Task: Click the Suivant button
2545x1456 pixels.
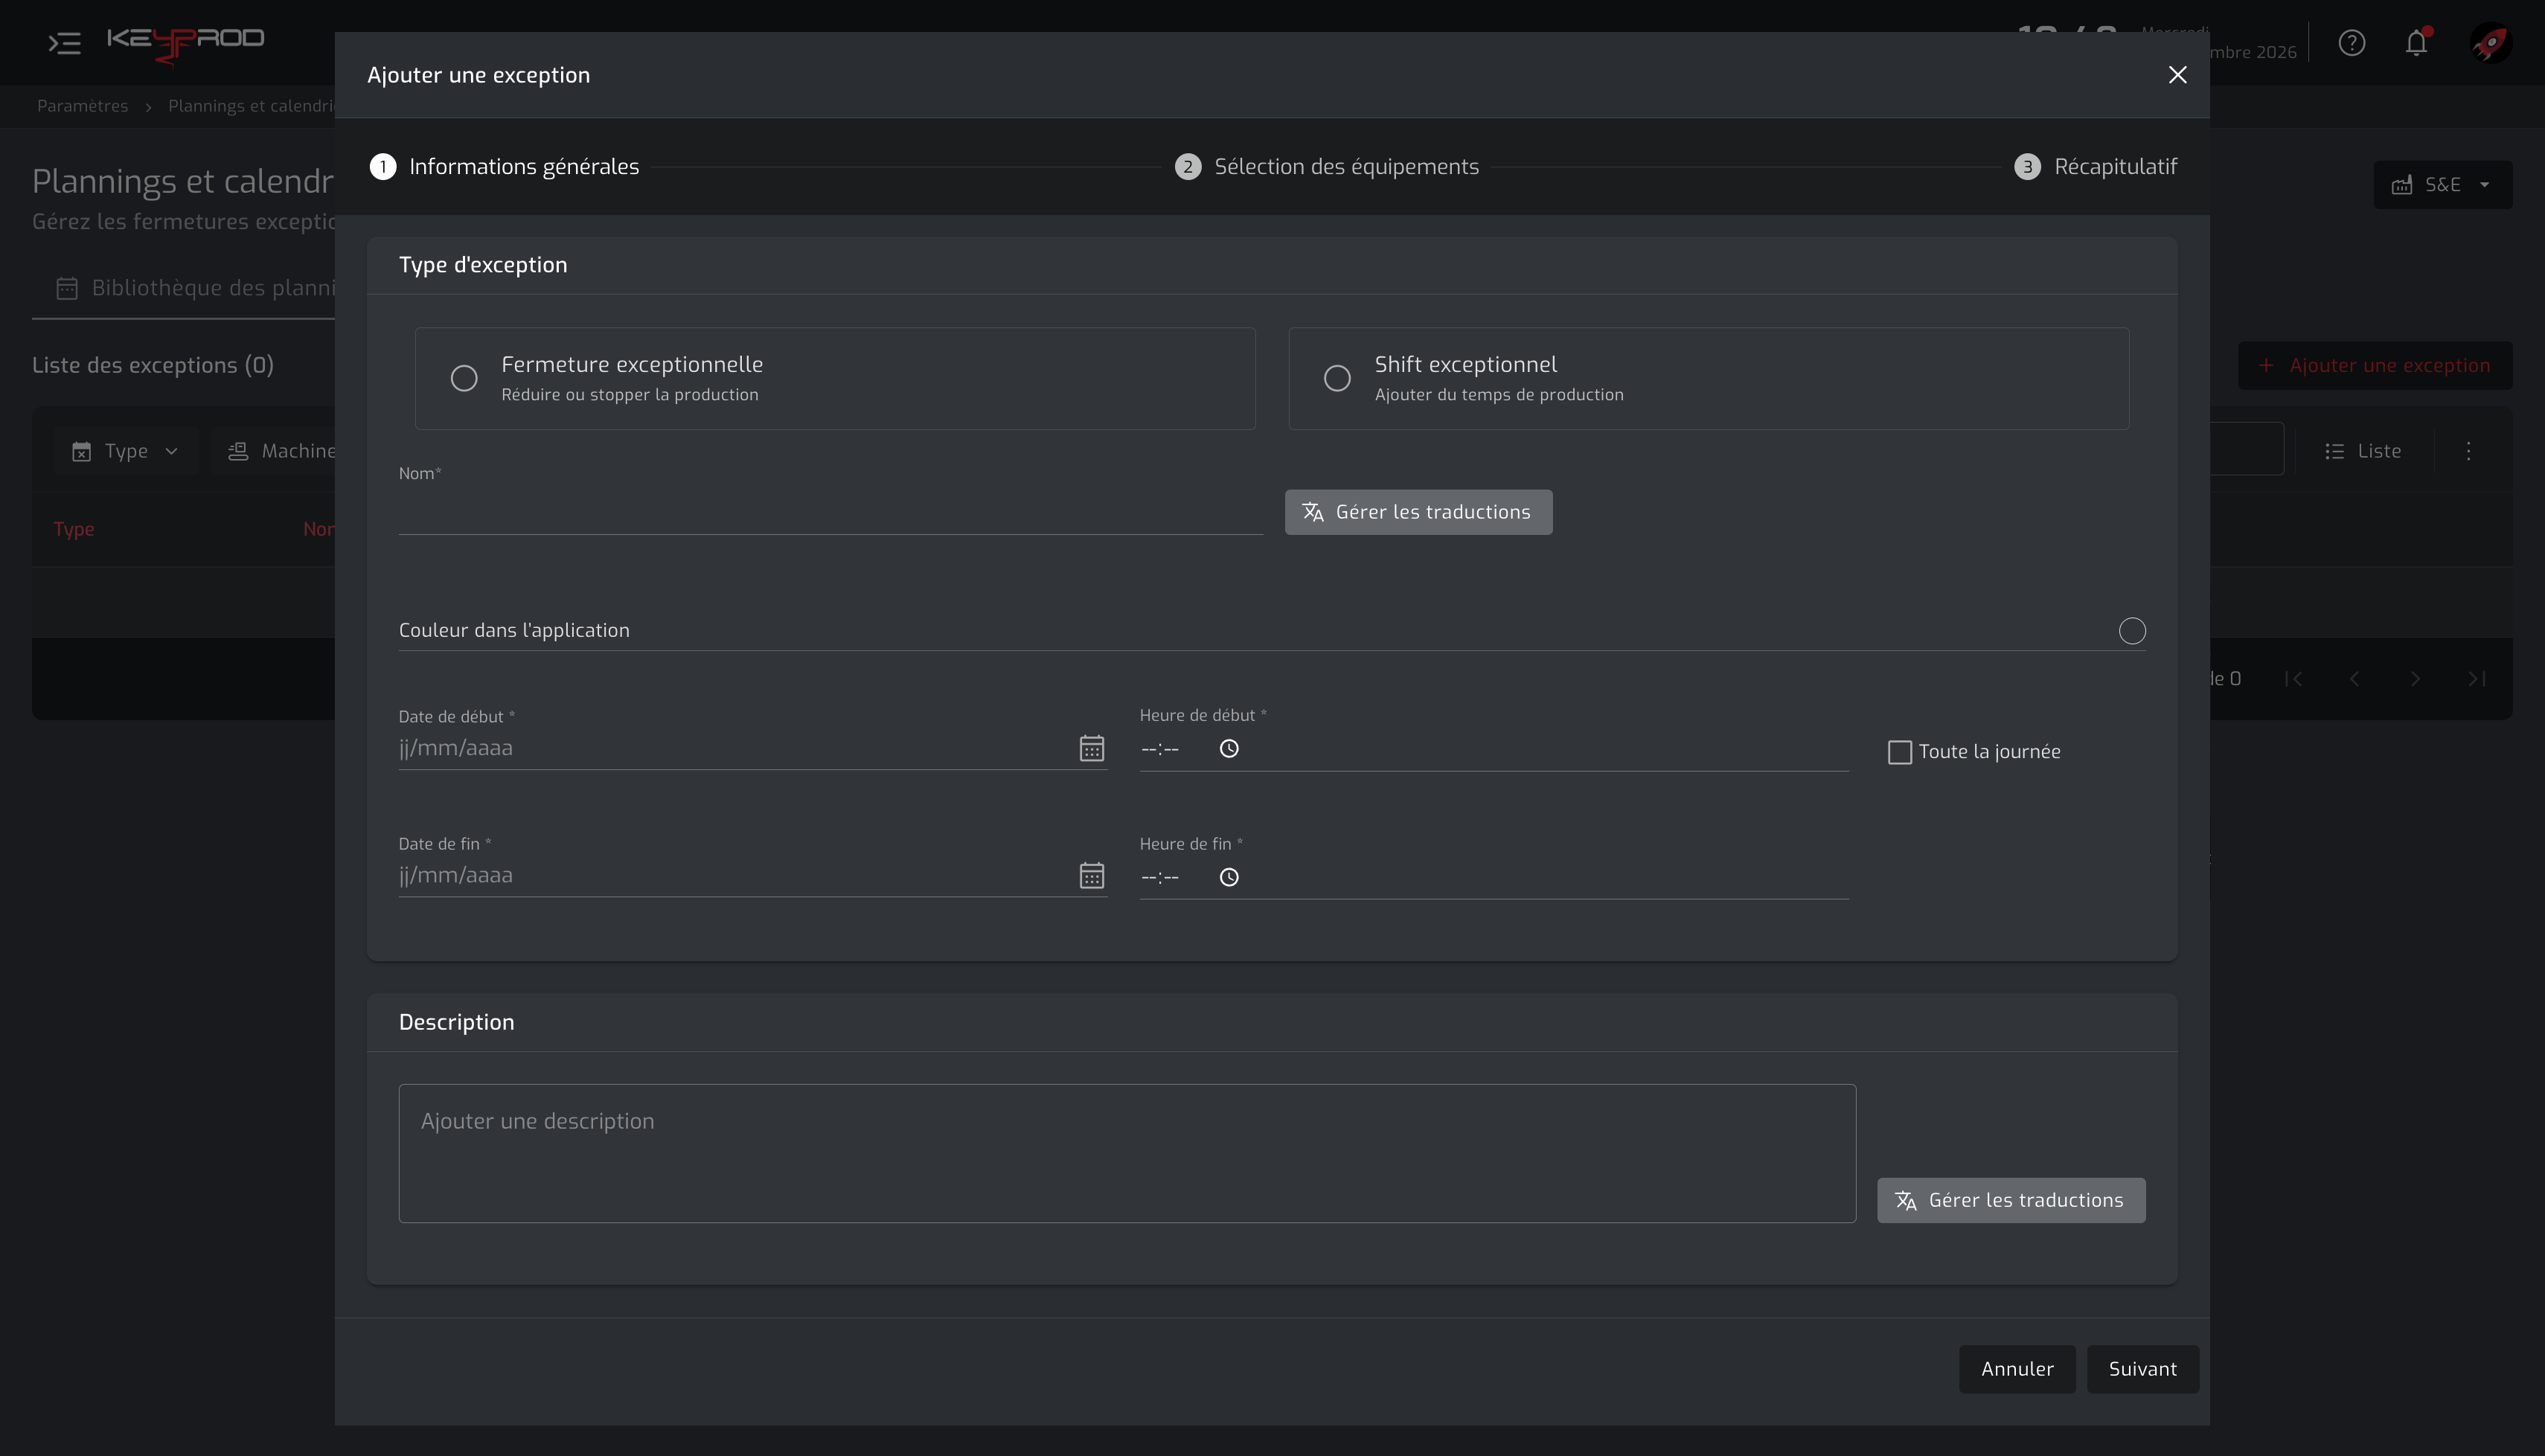Action: [2143, 1369]
